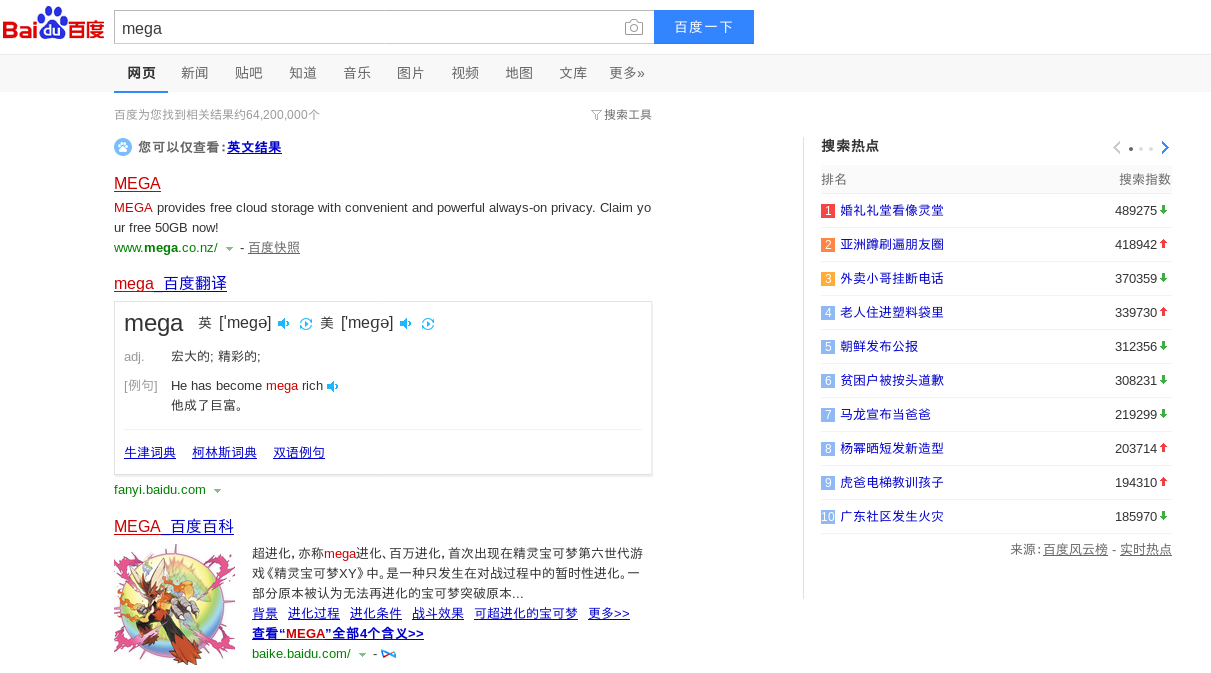Open 搜索工具 filter options
The image size is (1211, 673).
tap(621, 115)
